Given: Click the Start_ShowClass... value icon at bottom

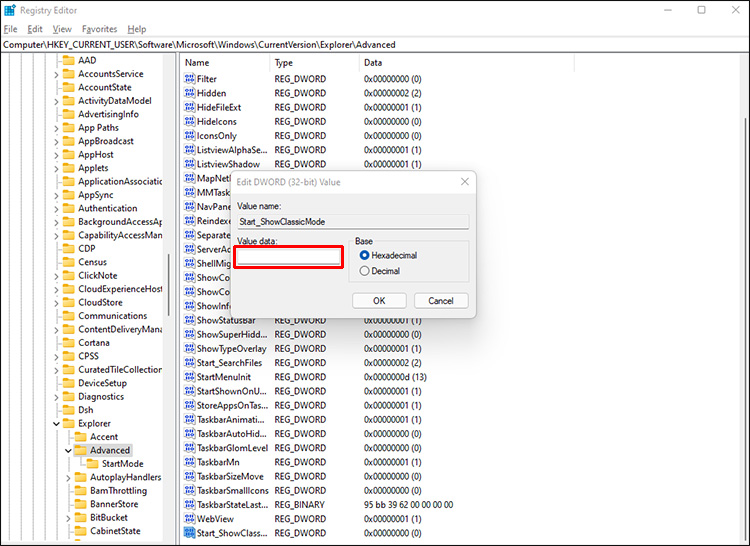Looking at the screenshot, I should click(189, 533).
